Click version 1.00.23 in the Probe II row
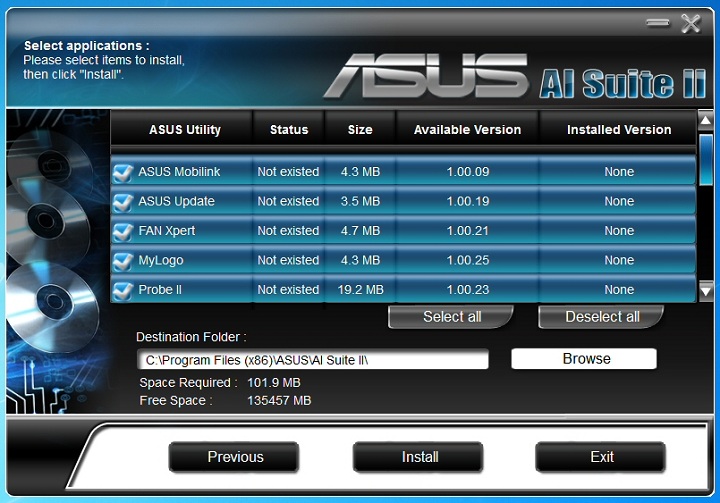This screenshot has height=503, width=720. click(468, 289)
